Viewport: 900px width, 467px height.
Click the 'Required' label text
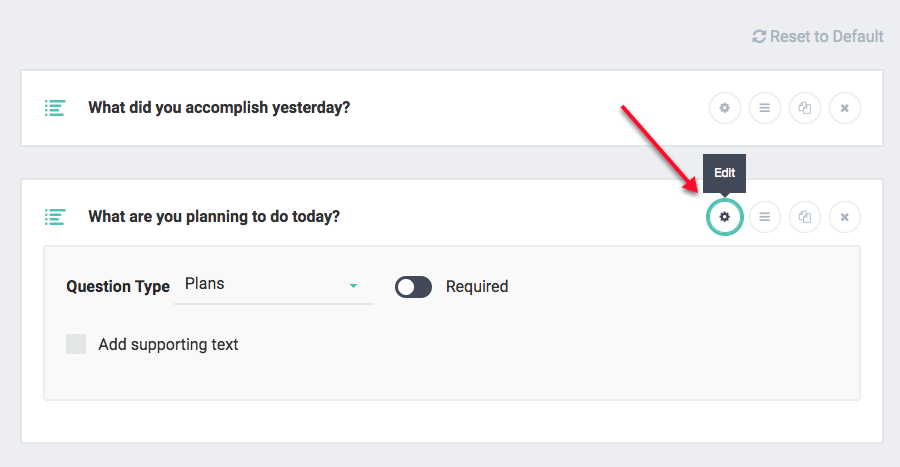pos(477,287)
